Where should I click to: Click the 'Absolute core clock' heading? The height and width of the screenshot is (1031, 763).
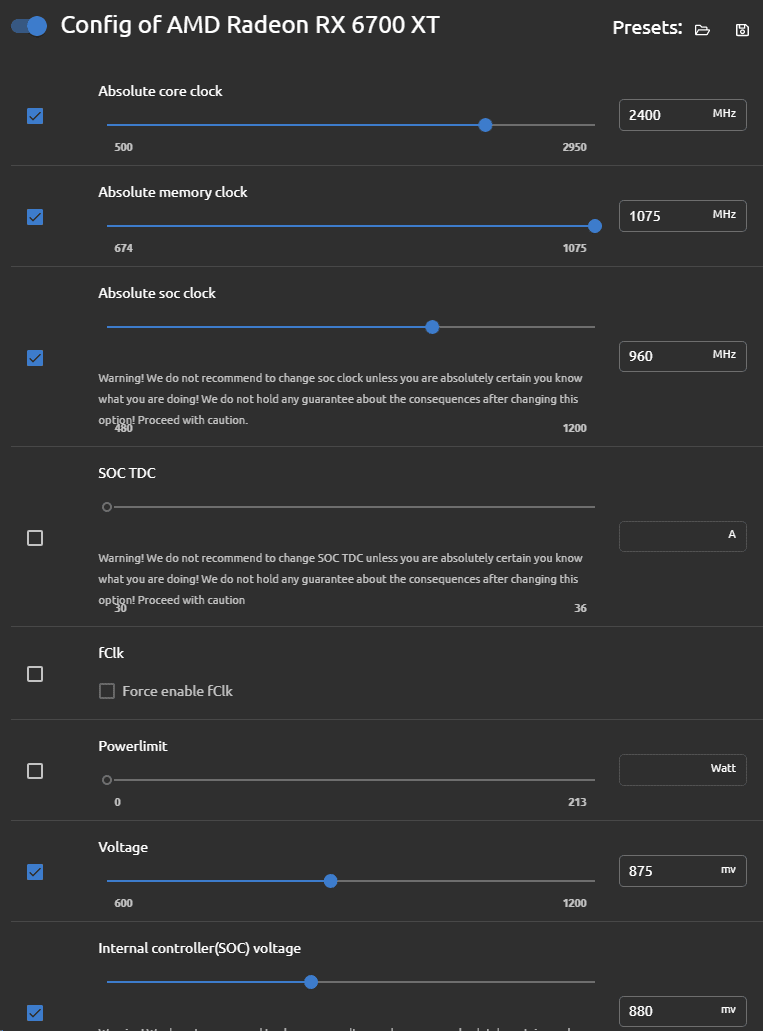160,91
